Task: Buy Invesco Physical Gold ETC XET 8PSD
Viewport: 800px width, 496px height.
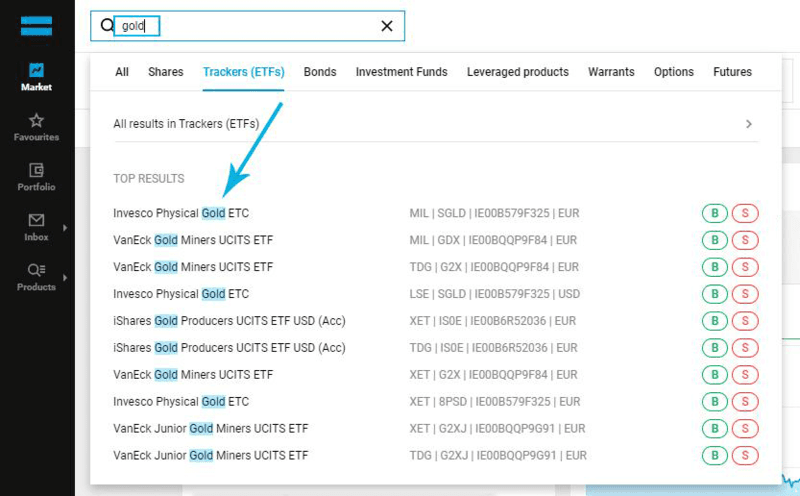Action: click(715, 402)
